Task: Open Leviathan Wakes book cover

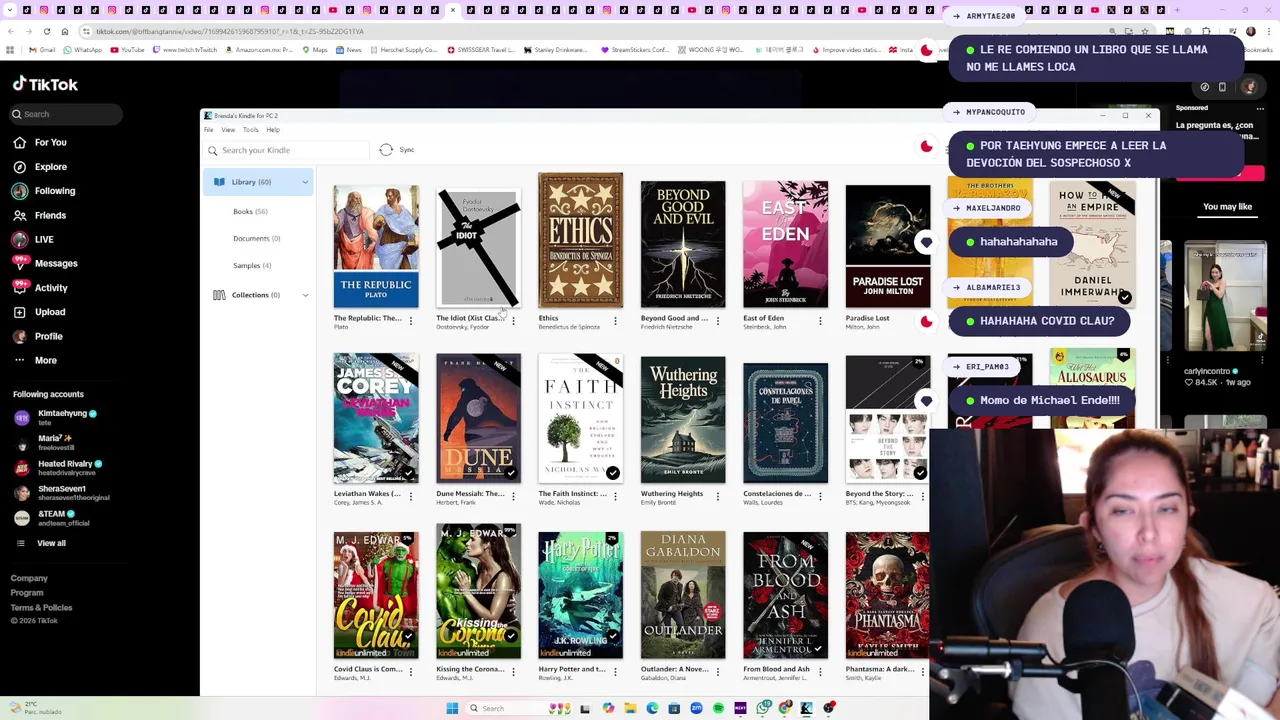Action: (376, 419)
